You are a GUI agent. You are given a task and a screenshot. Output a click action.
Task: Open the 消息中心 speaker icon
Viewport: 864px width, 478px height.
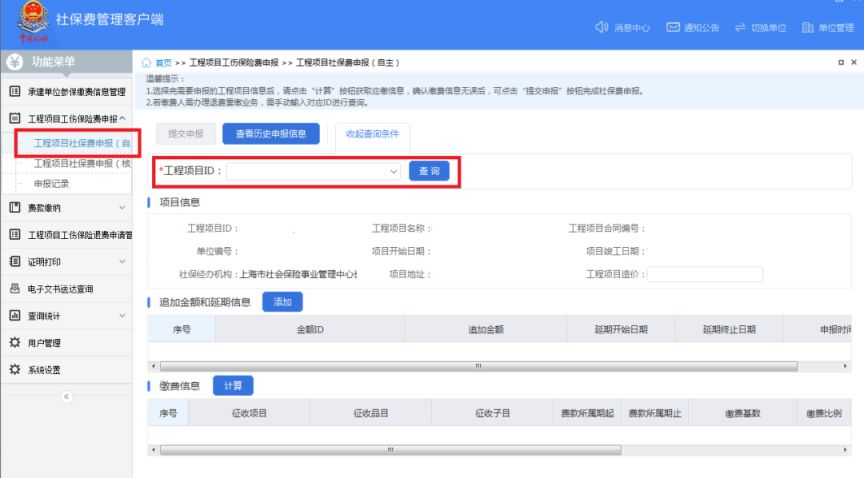tap(601, 26)
